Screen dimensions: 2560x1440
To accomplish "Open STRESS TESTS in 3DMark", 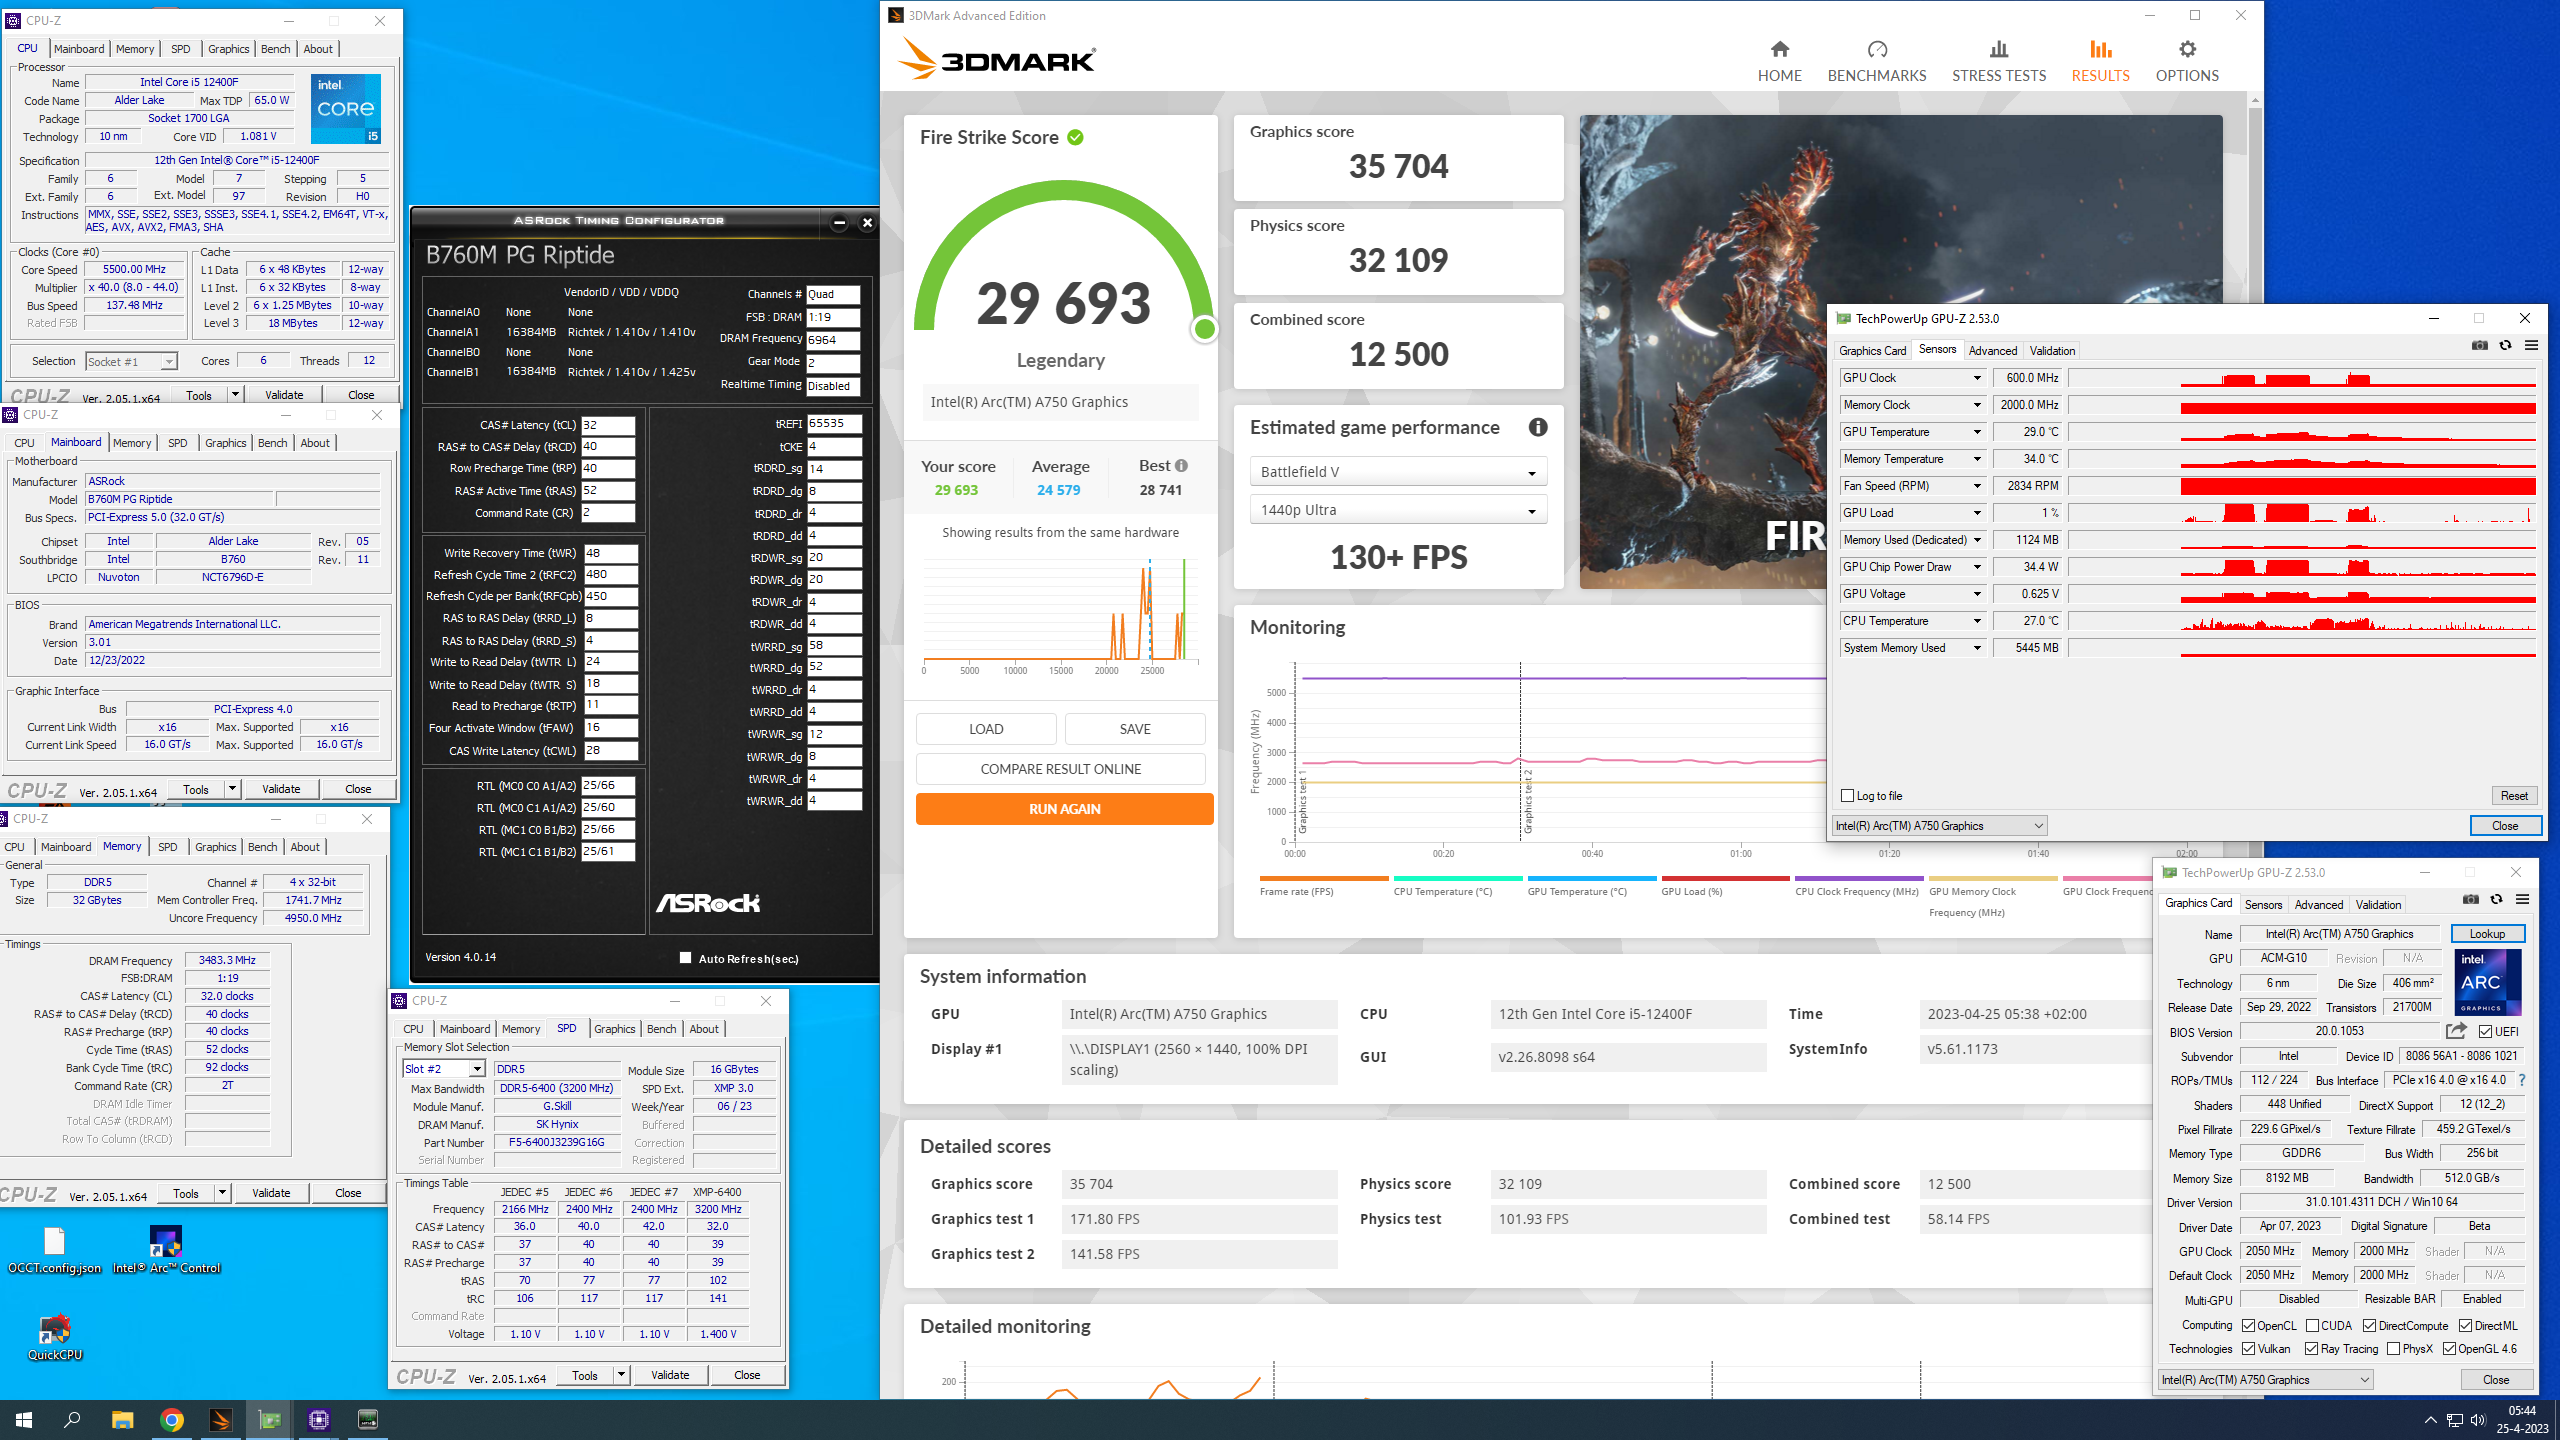I will 1999,61.
